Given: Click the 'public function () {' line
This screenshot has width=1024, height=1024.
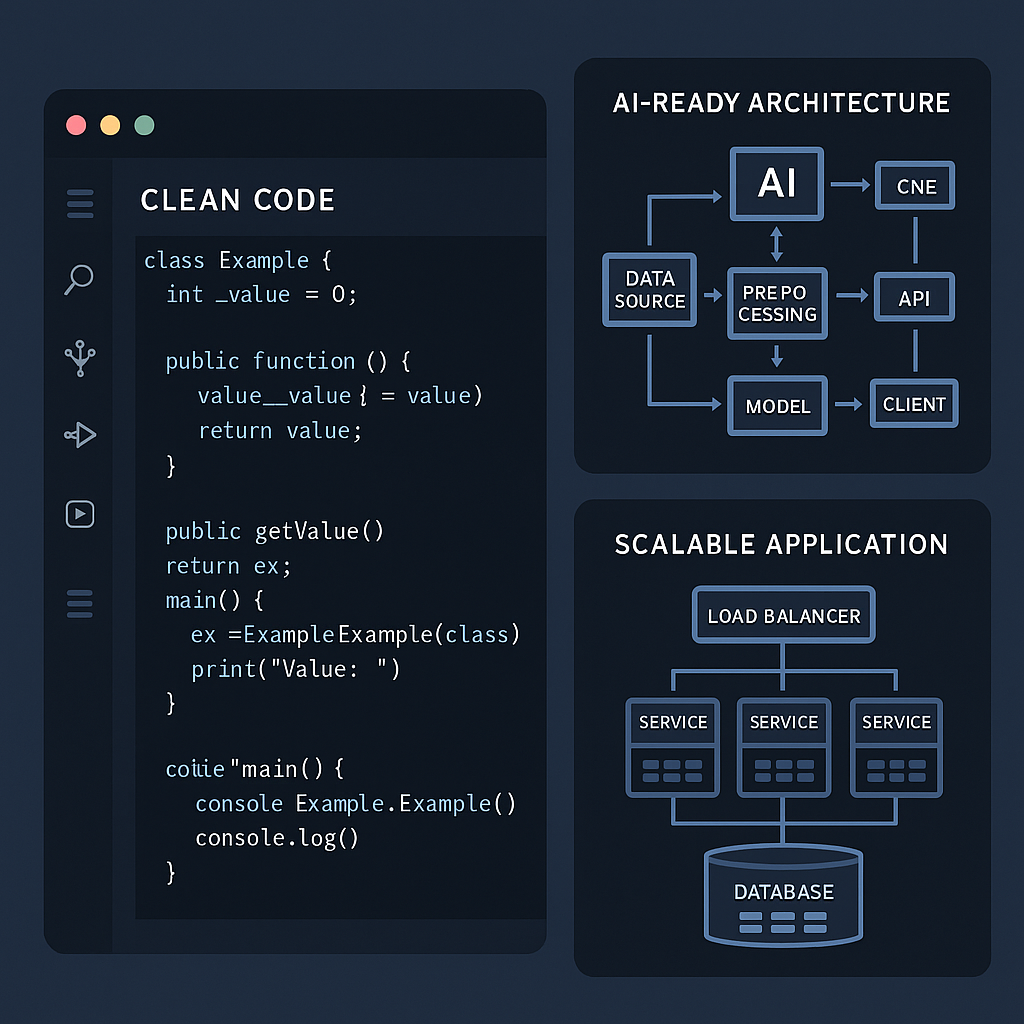Looking at the screenshot, I should (288, 361).
